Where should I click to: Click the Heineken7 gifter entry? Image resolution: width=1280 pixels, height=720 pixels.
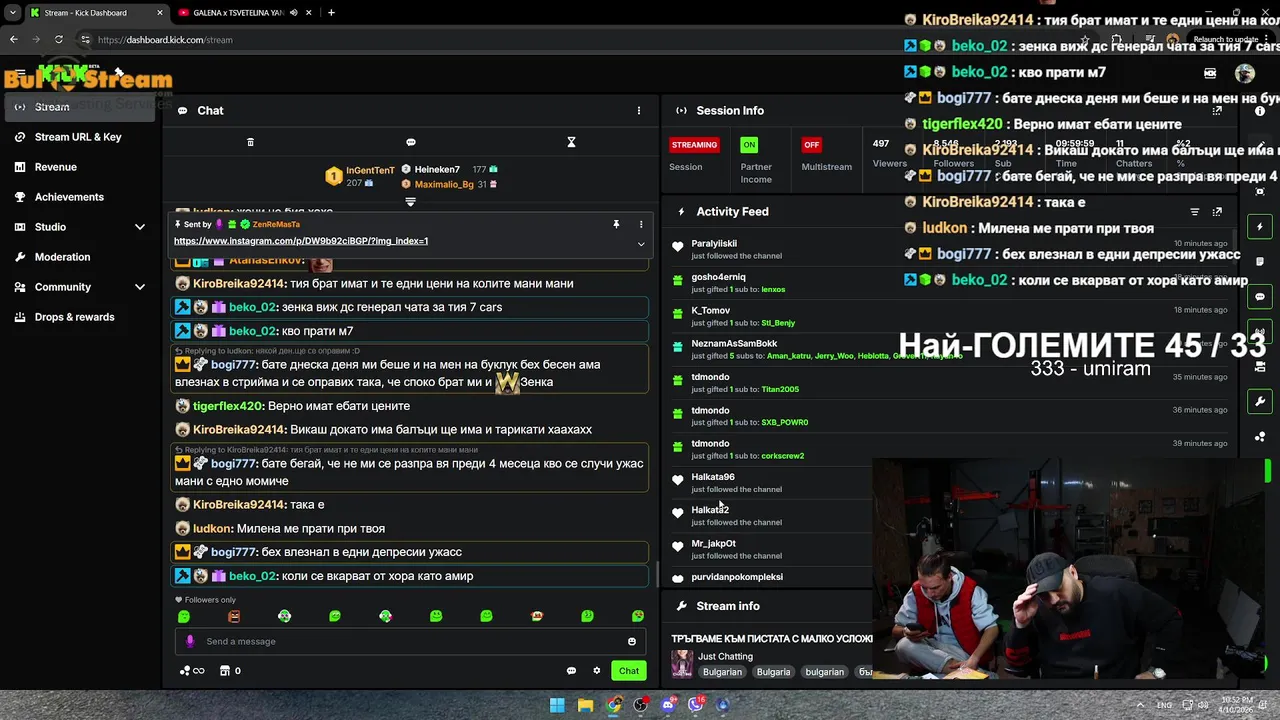(x=437, y=170)
